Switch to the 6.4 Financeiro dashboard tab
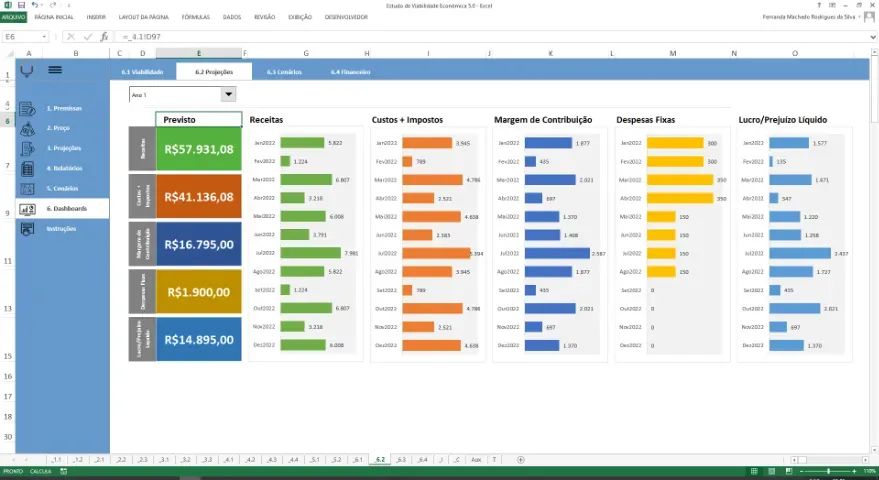 tap(350, 72)
